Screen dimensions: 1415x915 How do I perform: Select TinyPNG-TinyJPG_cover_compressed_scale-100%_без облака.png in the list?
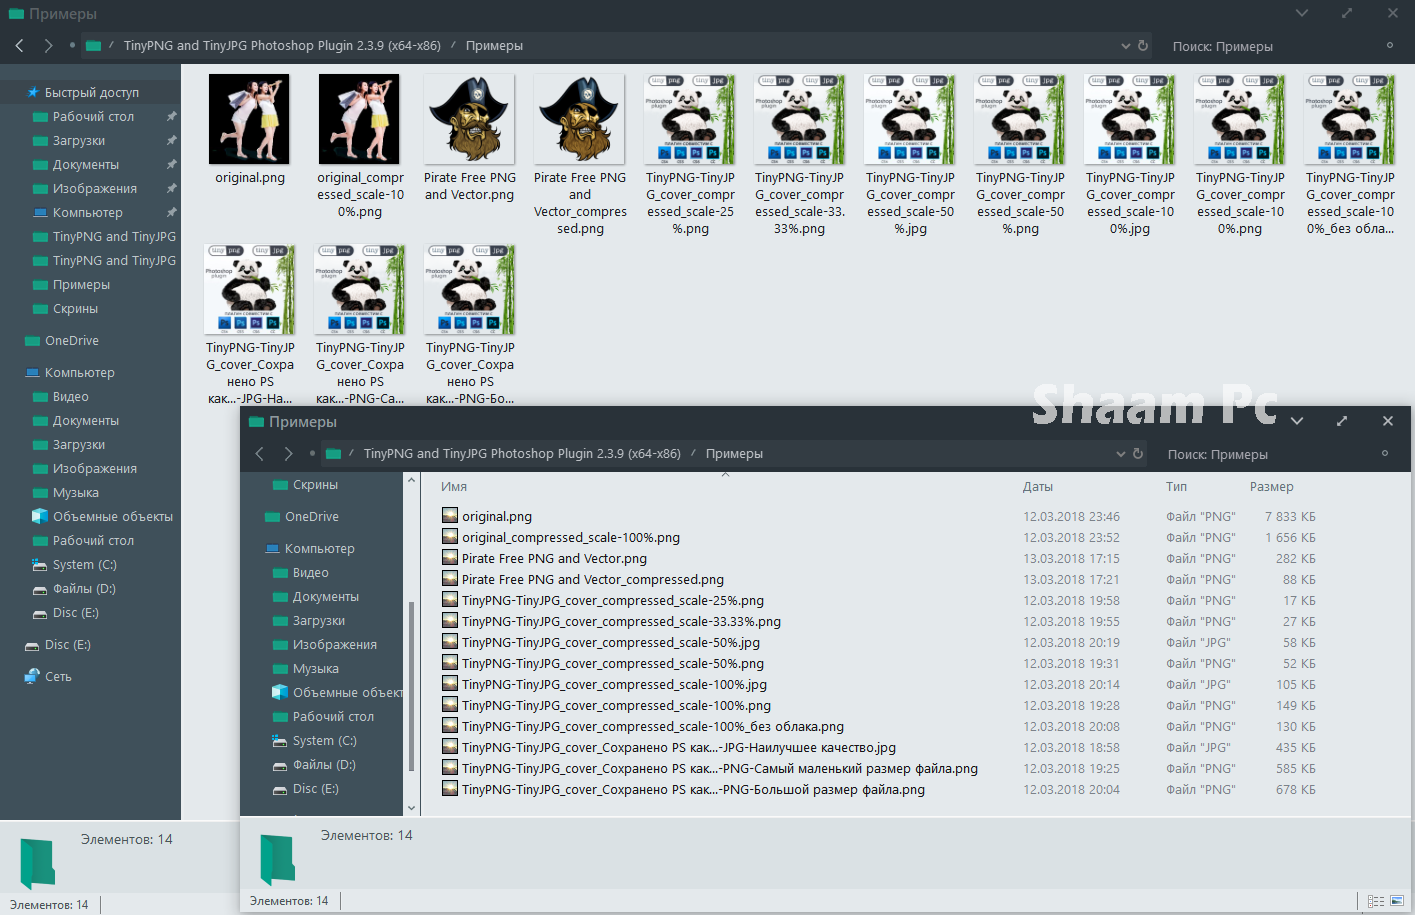(653, 727)
